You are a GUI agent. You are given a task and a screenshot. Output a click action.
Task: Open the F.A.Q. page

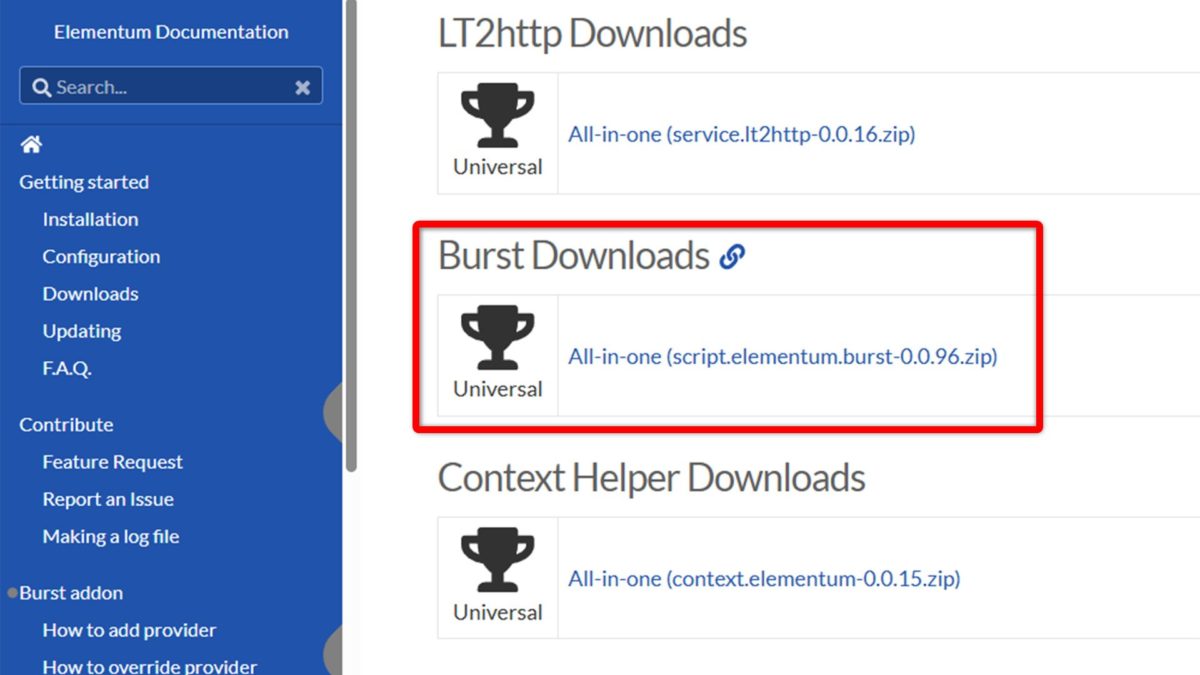[x=67, y=368]
